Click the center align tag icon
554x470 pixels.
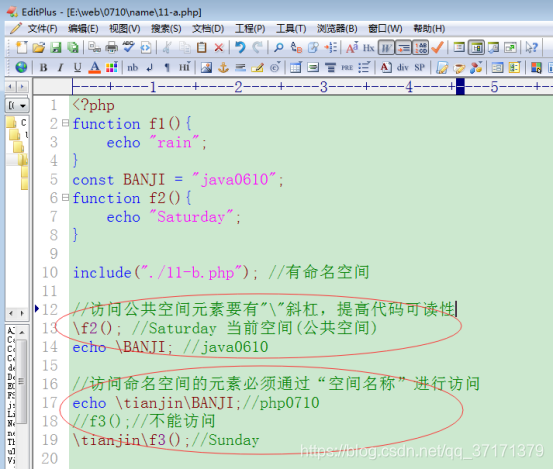[330, 67]
